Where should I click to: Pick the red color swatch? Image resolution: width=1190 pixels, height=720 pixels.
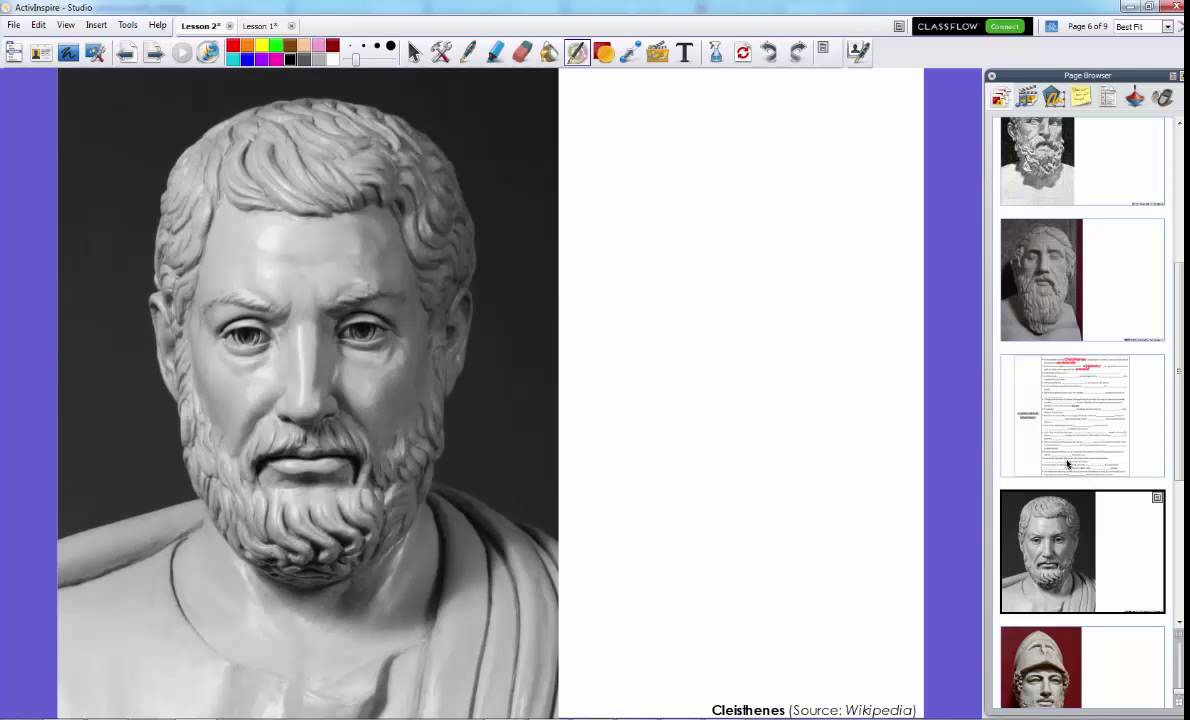(233, 46)
